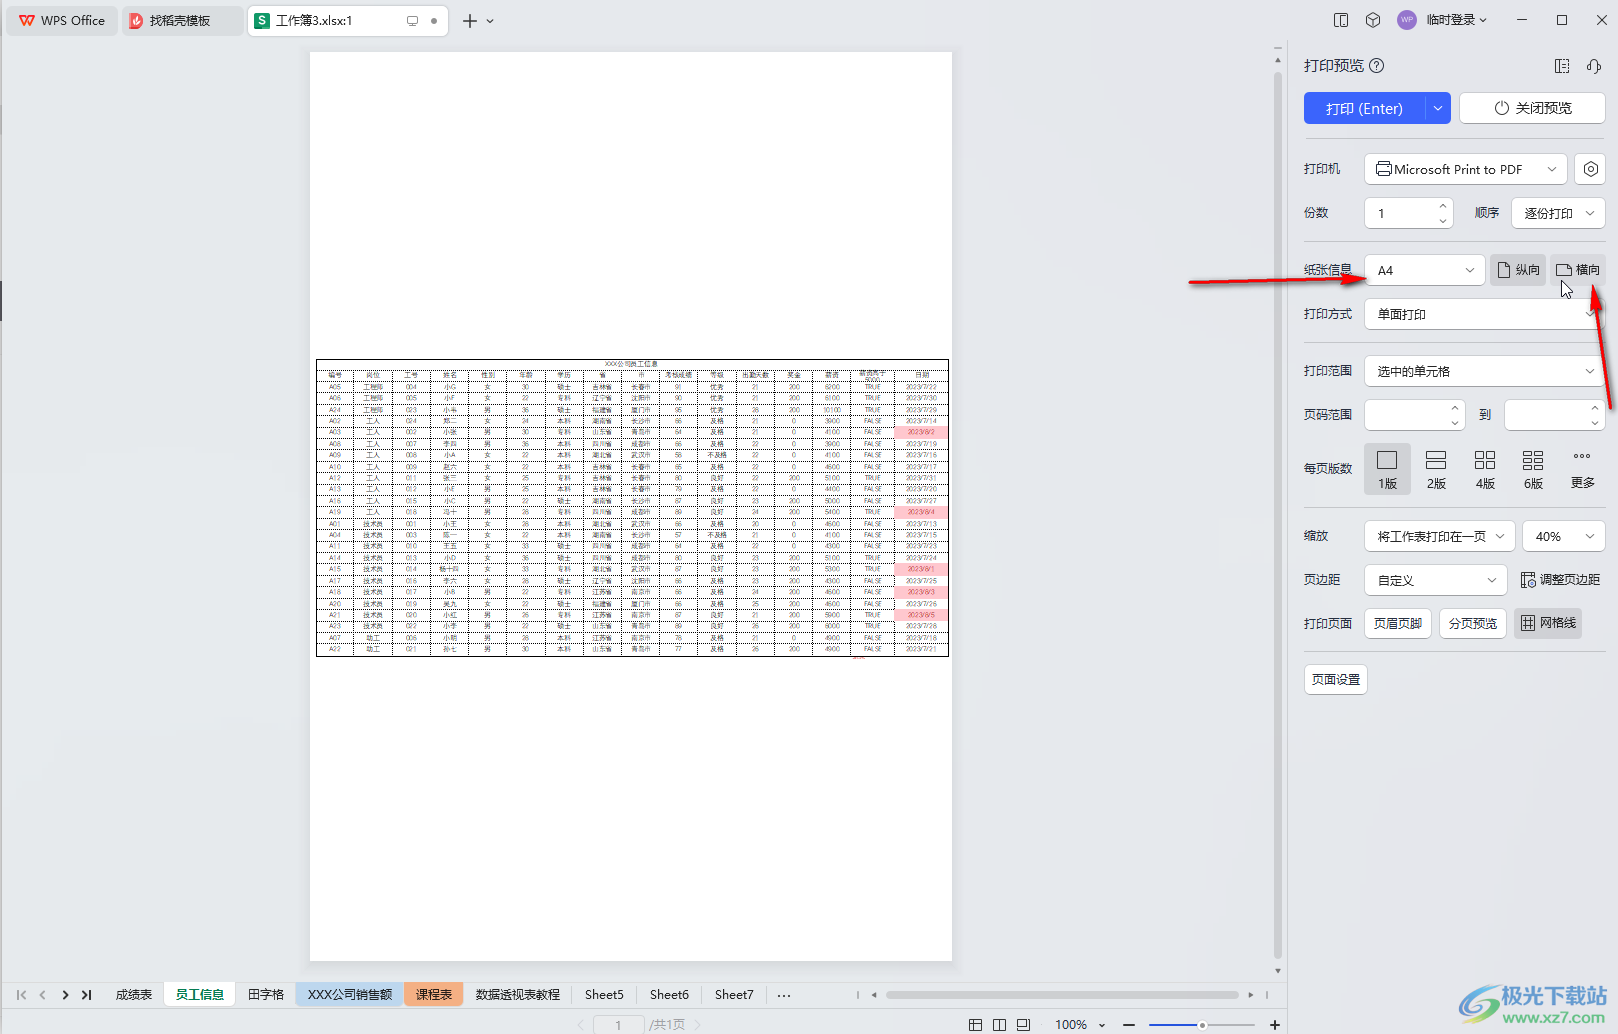This screenshot has width=1618, height=1034.
Task: Click the zoom in plus icon
Action: coord(1275,1025)
